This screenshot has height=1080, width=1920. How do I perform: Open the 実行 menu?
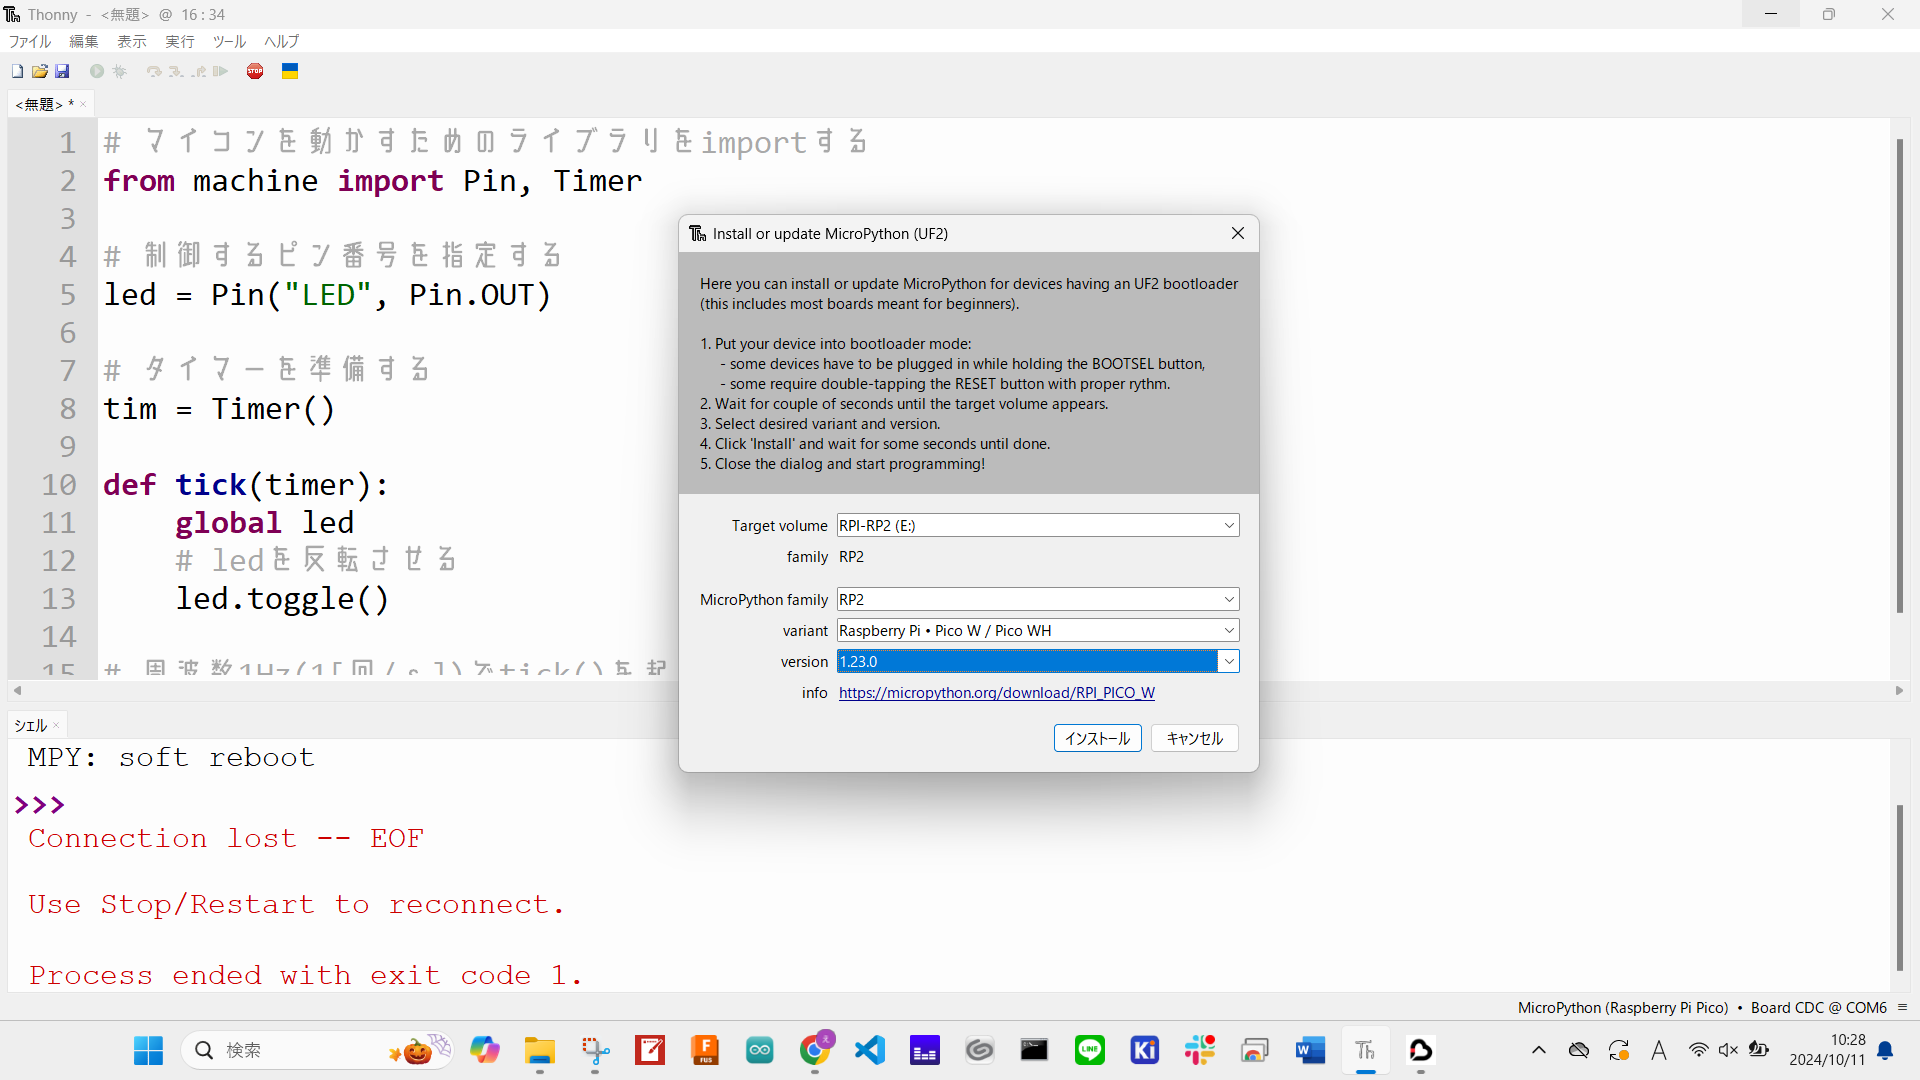click(180, 41)
